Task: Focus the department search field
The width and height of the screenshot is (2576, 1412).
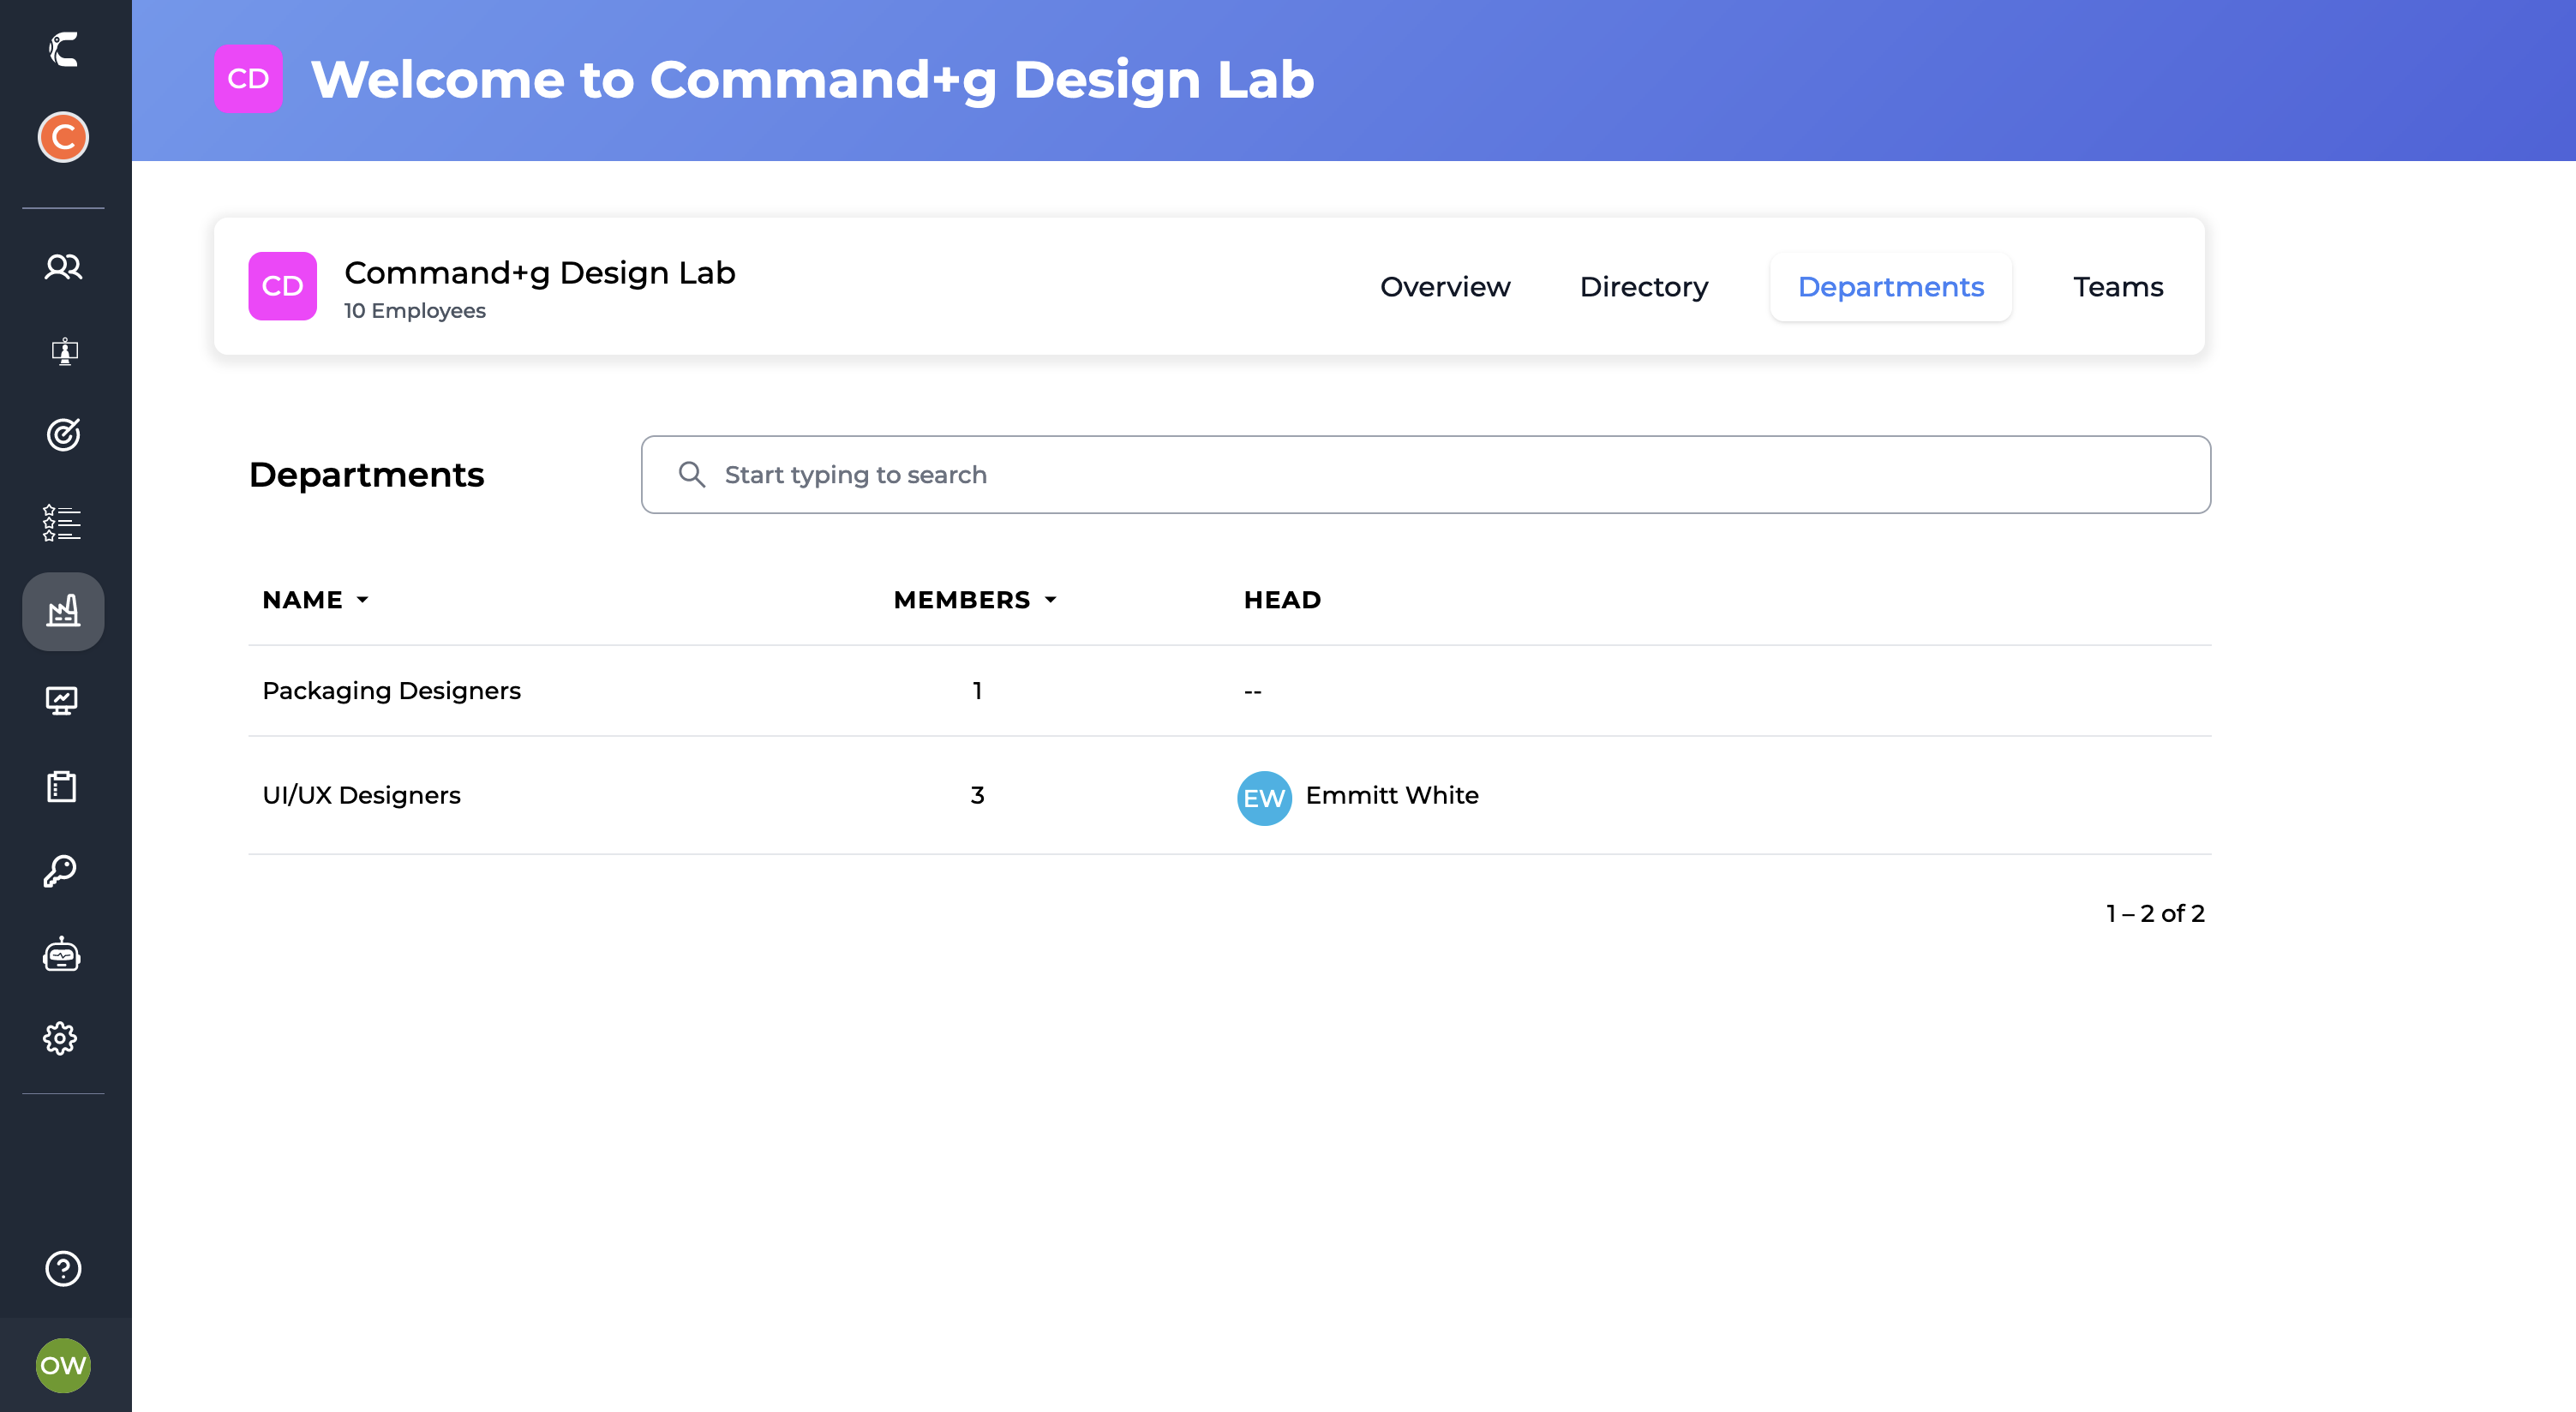Action: (1426, 474)
